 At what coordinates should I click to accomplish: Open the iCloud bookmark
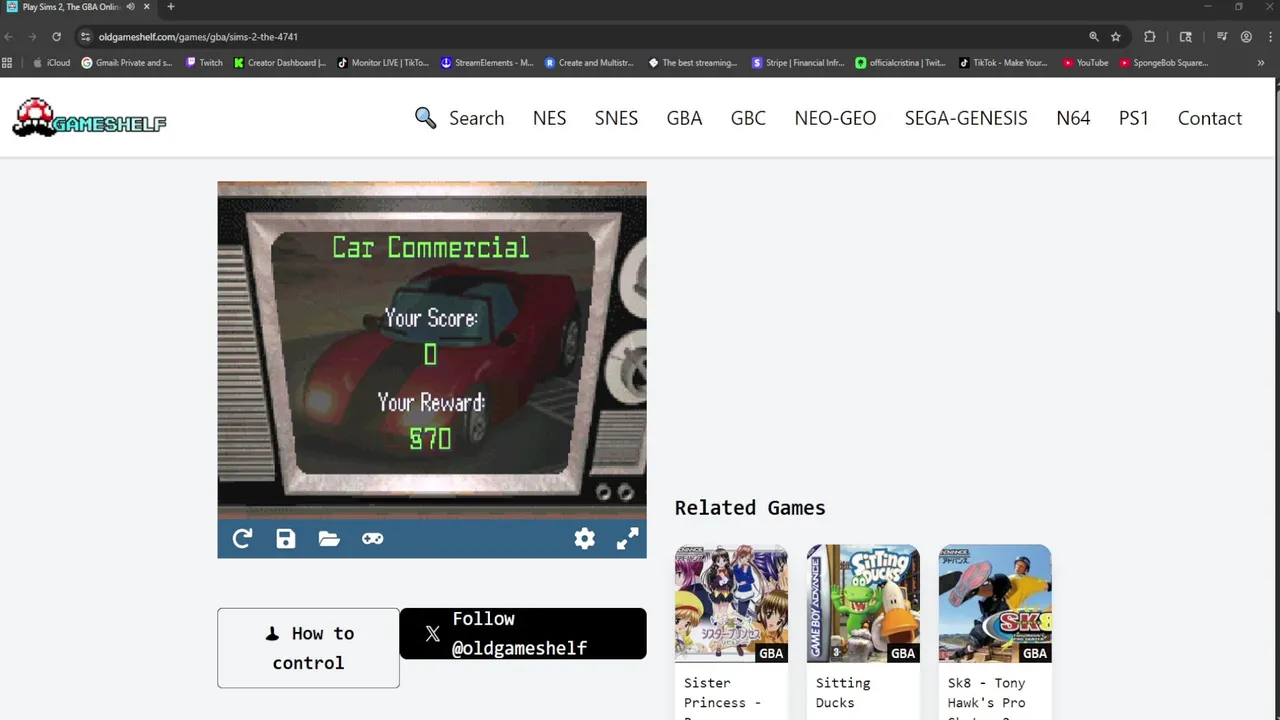[x=52, y=63]
